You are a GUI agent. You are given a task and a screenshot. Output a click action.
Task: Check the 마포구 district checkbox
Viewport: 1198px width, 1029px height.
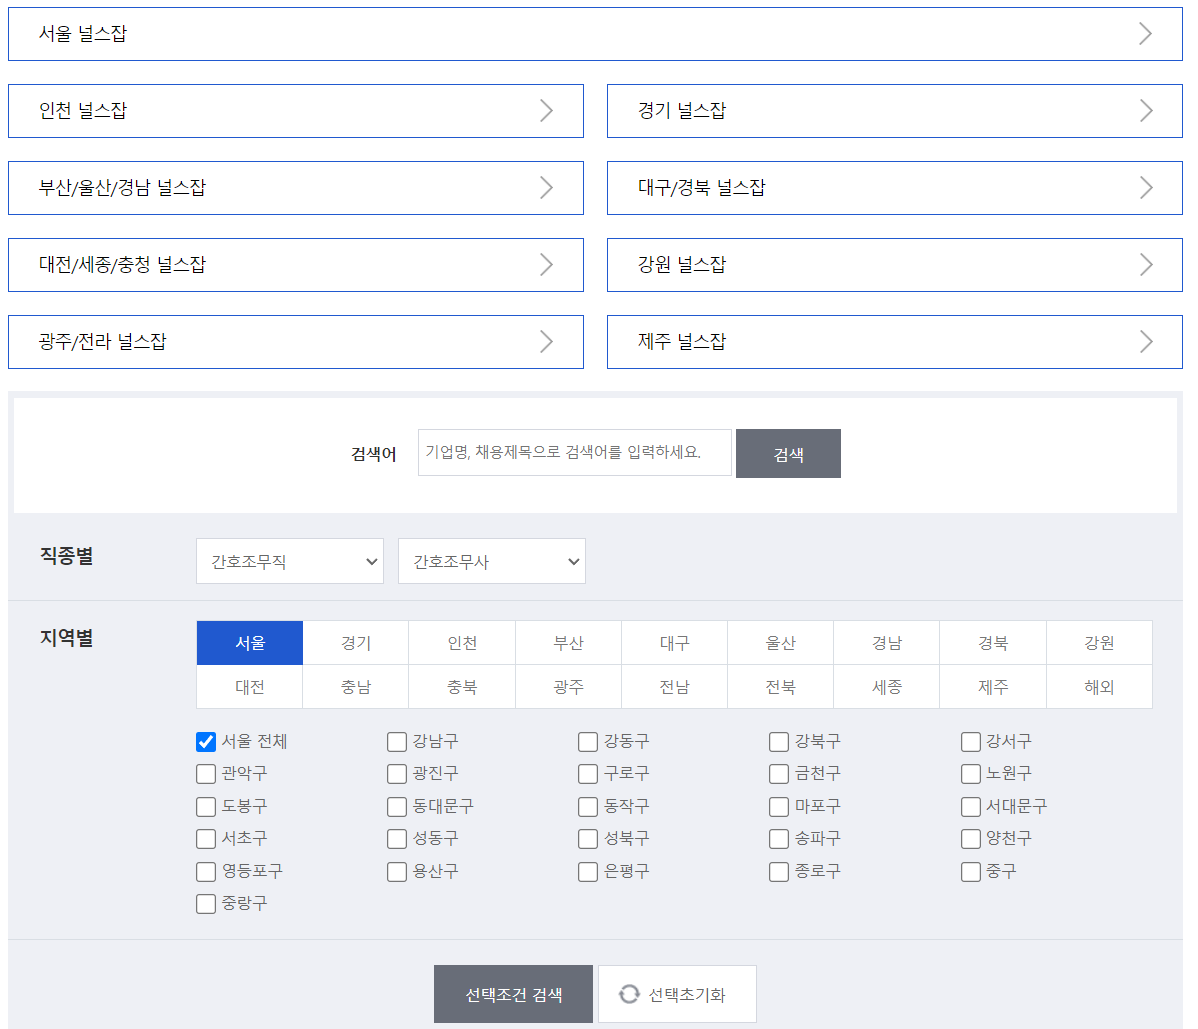[x=779, y=806]
